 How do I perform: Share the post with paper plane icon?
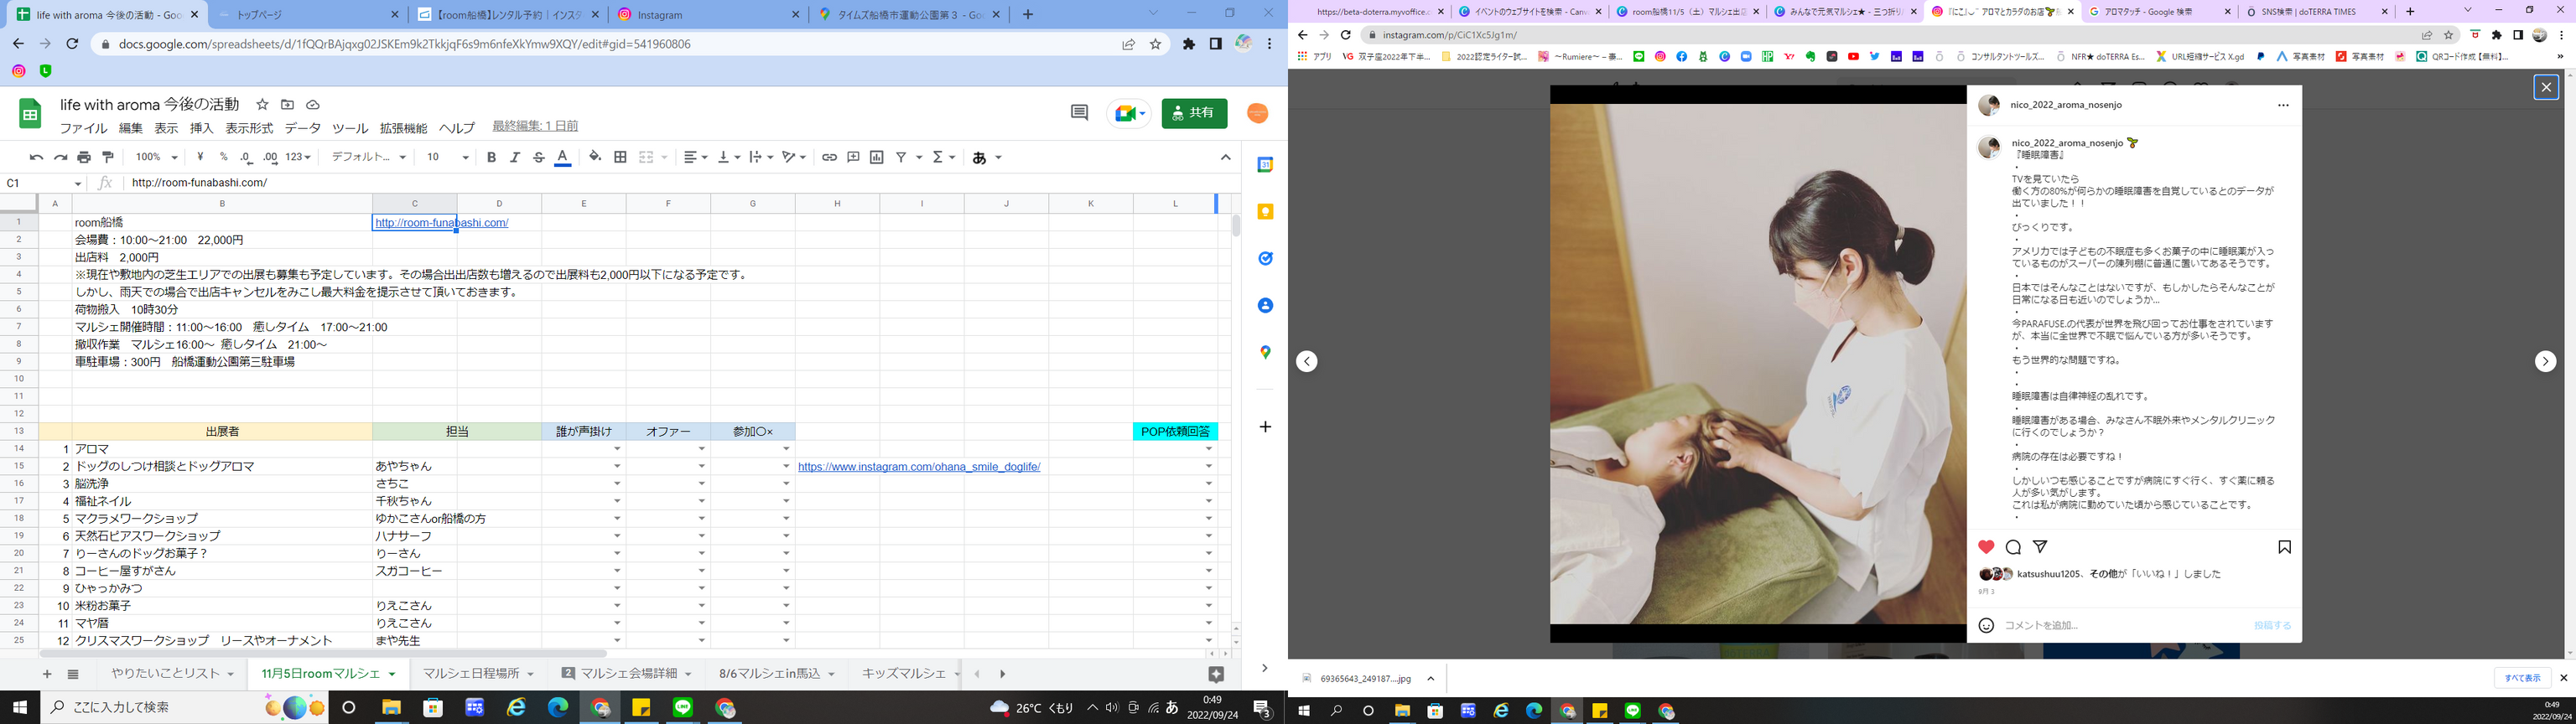coord(2040,547)
